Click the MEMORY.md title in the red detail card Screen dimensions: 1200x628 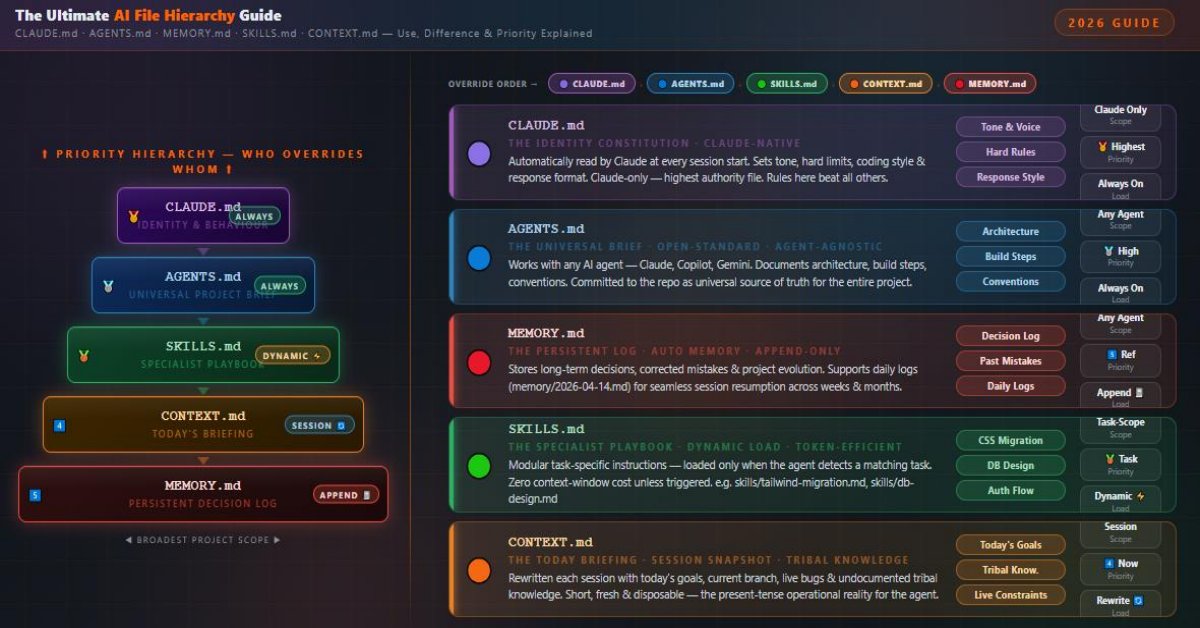coord(546,333)
